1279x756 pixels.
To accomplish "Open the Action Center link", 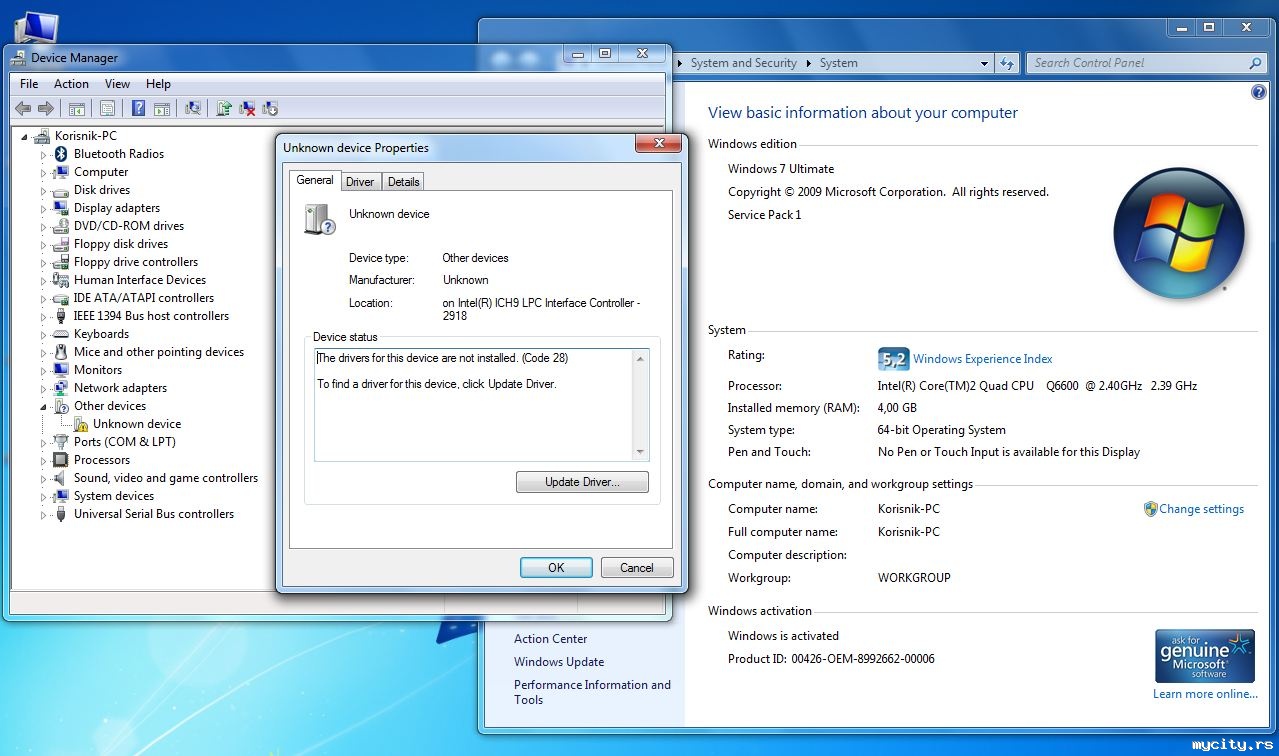I will 550,639.
